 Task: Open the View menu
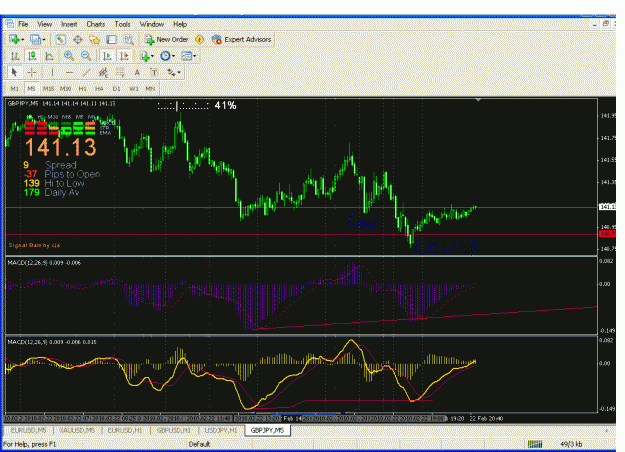pos(45,24)
